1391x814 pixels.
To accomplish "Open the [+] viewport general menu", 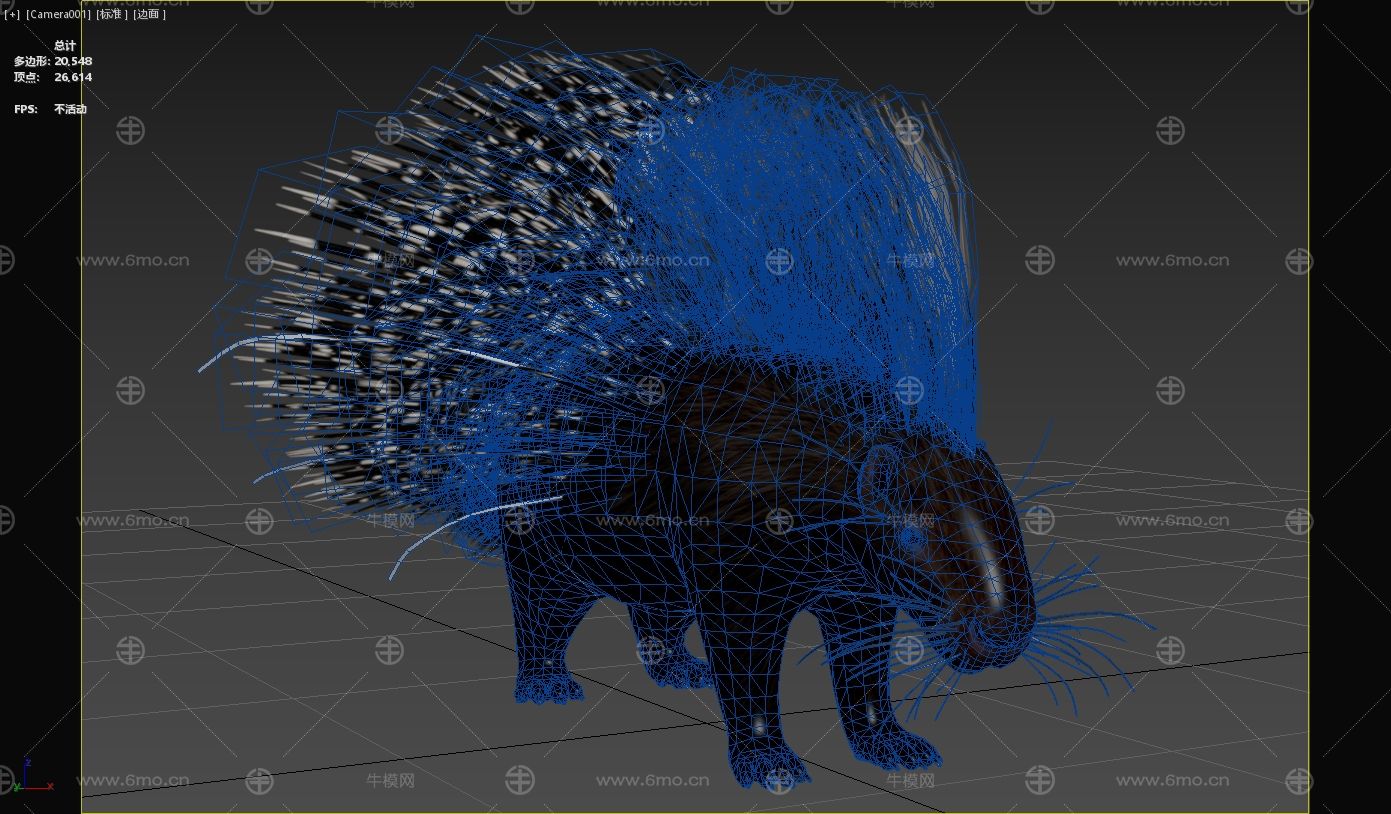I will (12, 15).
